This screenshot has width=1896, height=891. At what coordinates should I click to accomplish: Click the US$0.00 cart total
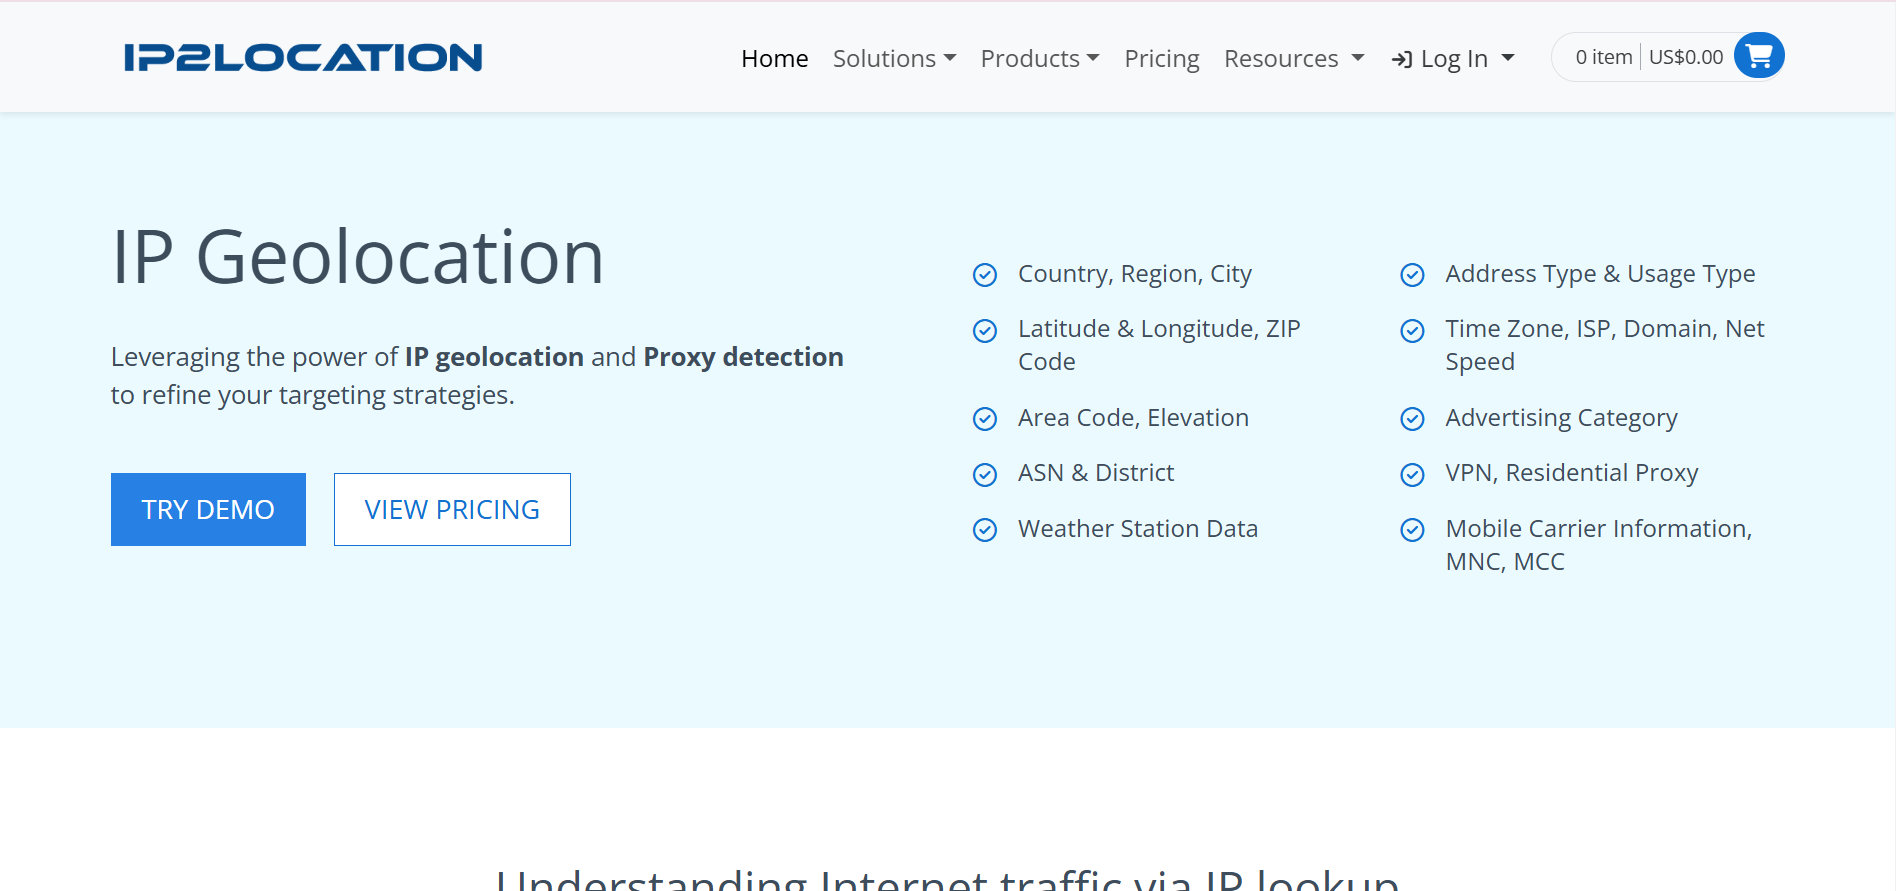tap(1686, 57)
